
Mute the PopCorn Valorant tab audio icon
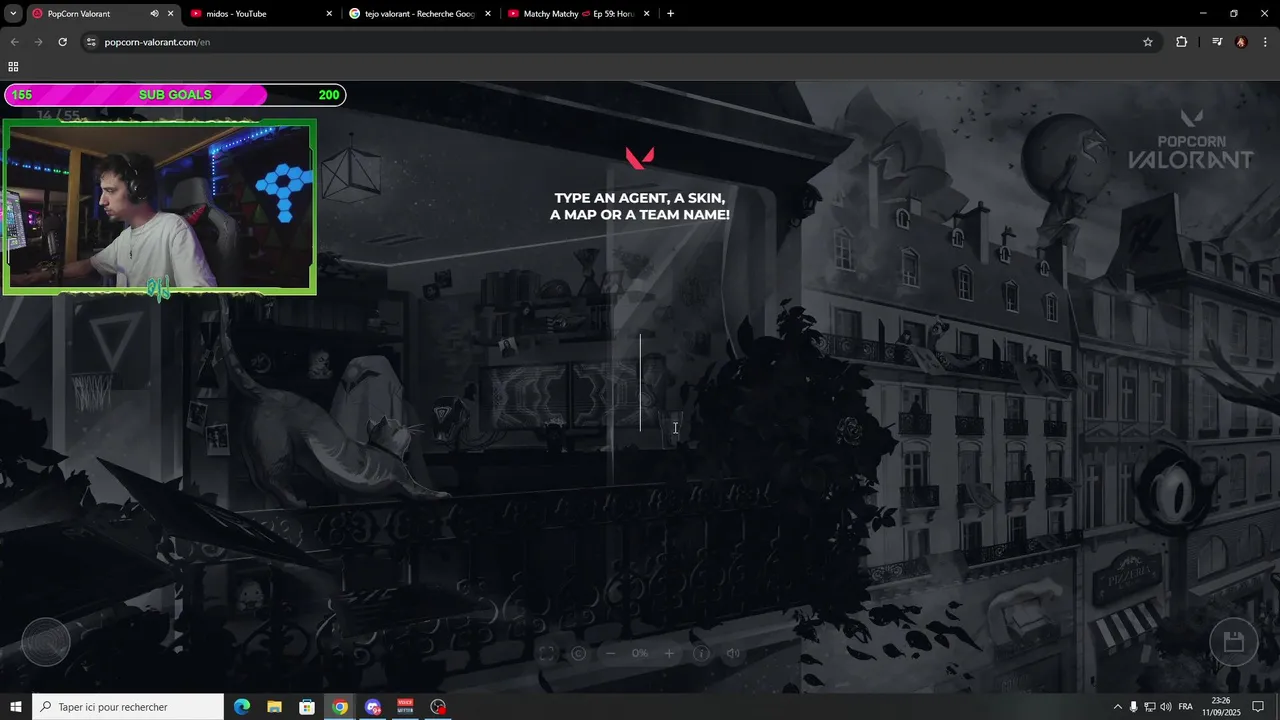(154, 14)
